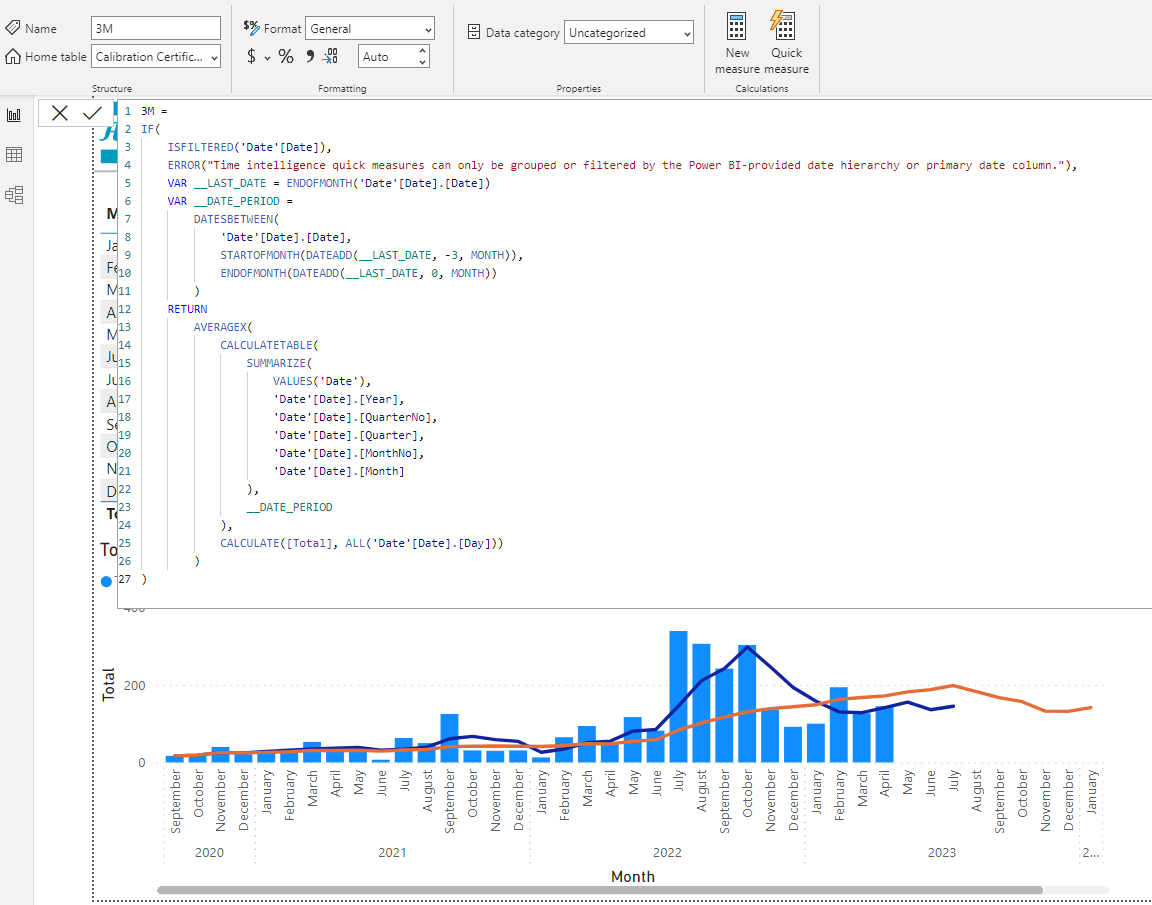This screenshot has width=1152, height=905.
Task: Apply currency format with the dollar icon
Action: coord(251,56)
